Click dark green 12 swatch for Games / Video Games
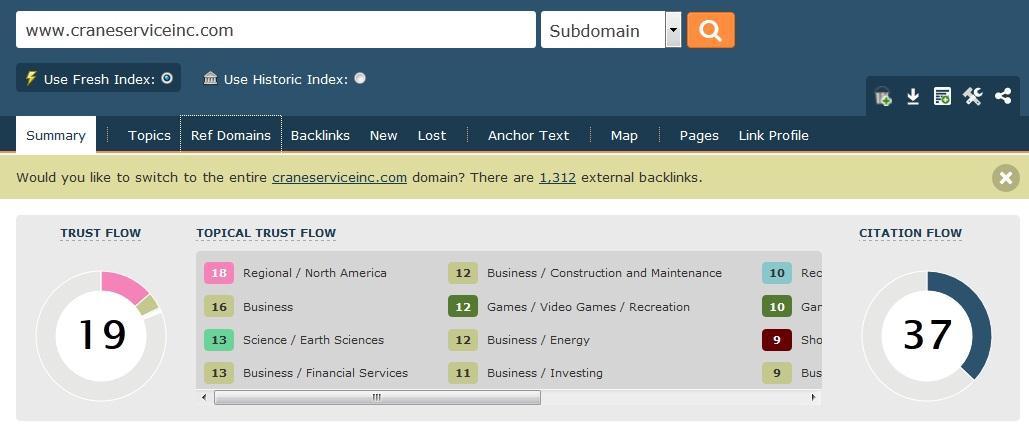This screenshot has height=437, width=1029. point(463,306)
